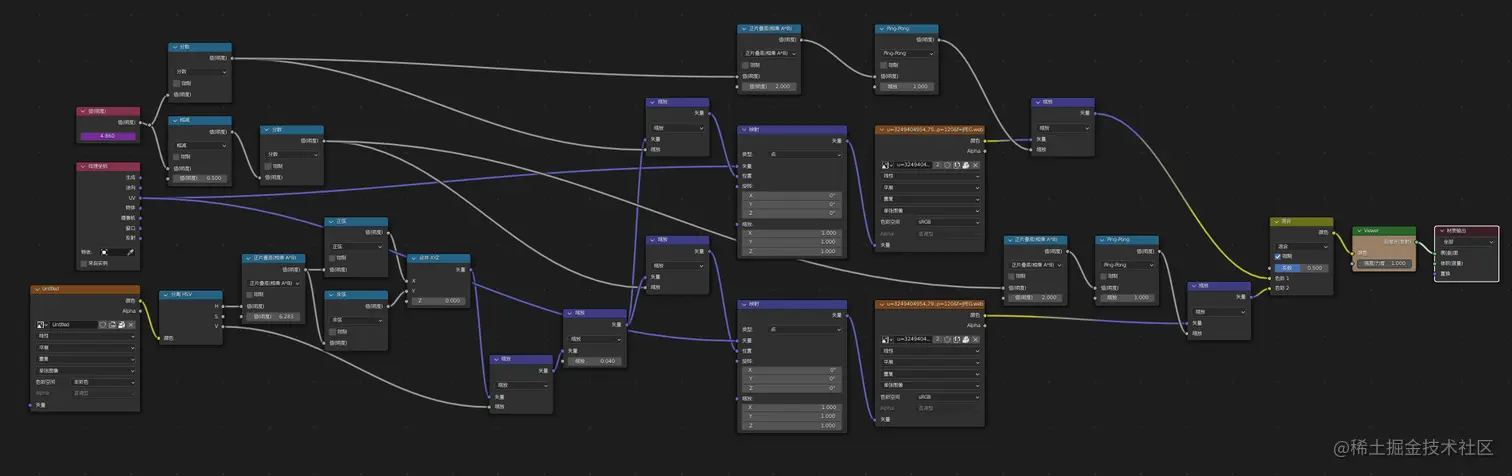
Task: Pick object with eyedropper in 纹理坐标 node
Action: click(x=131, y=252)
